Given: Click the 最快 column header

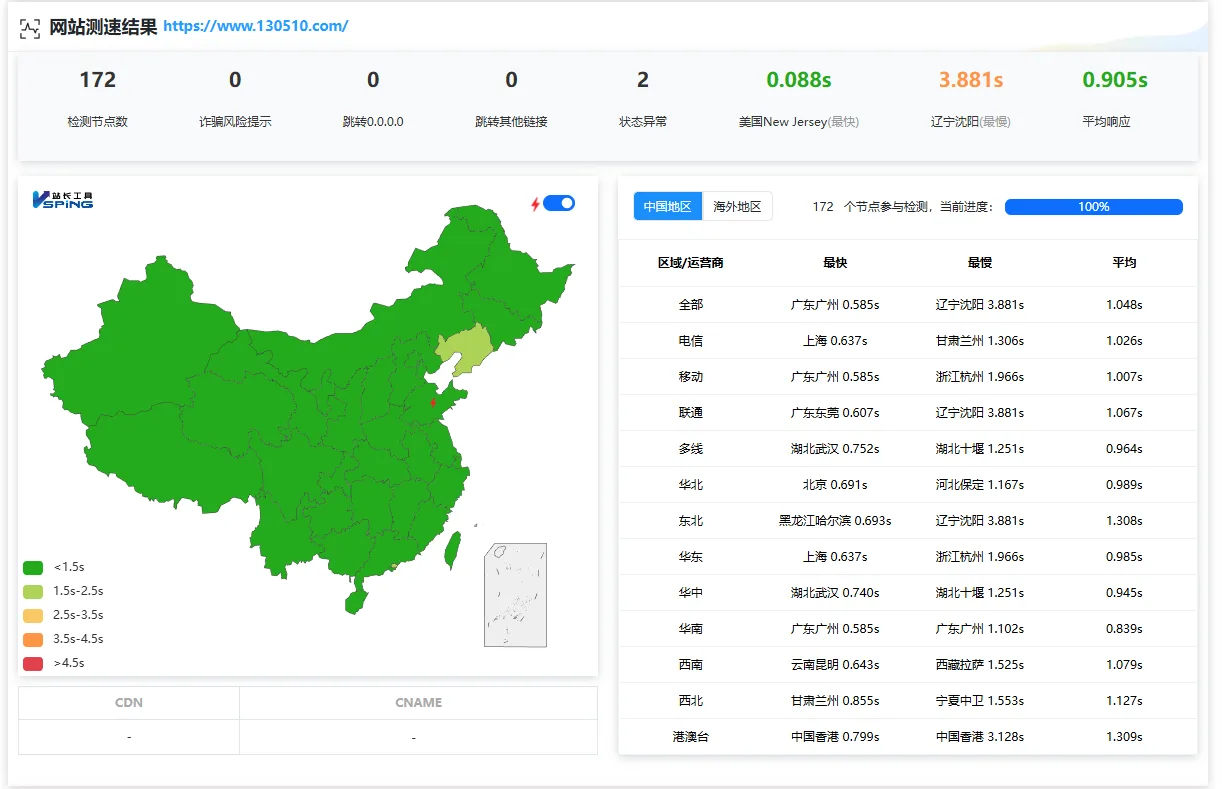Looking at the screenshot, I should point(835,263).
